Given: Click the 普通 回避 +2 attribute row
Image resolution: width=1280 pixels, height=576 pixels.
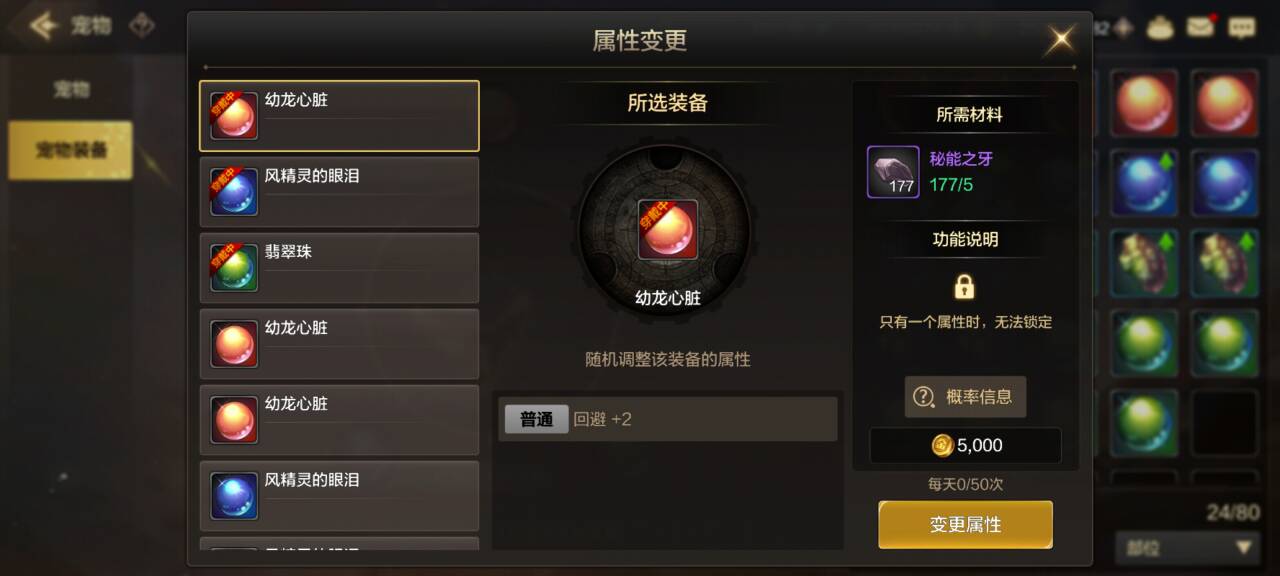Looking at the screenshot, I should [x=668, y=419].
